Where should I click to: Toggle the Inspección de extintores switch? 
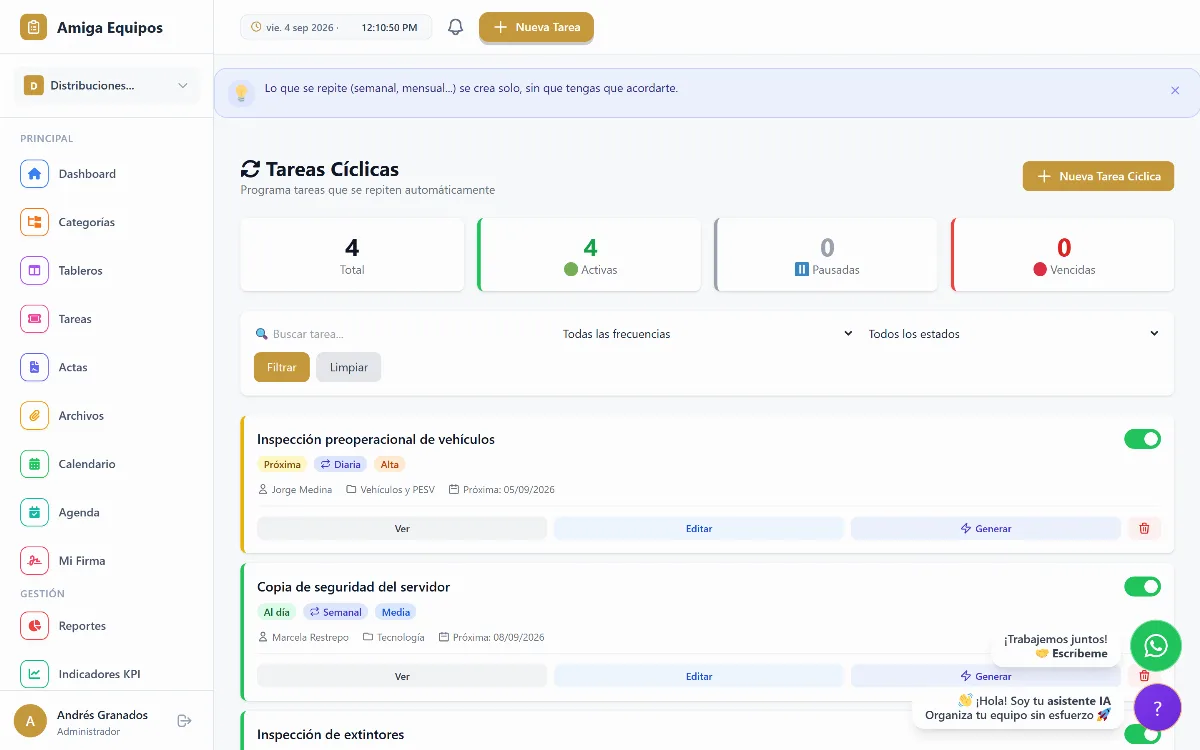click(1143, 734)
